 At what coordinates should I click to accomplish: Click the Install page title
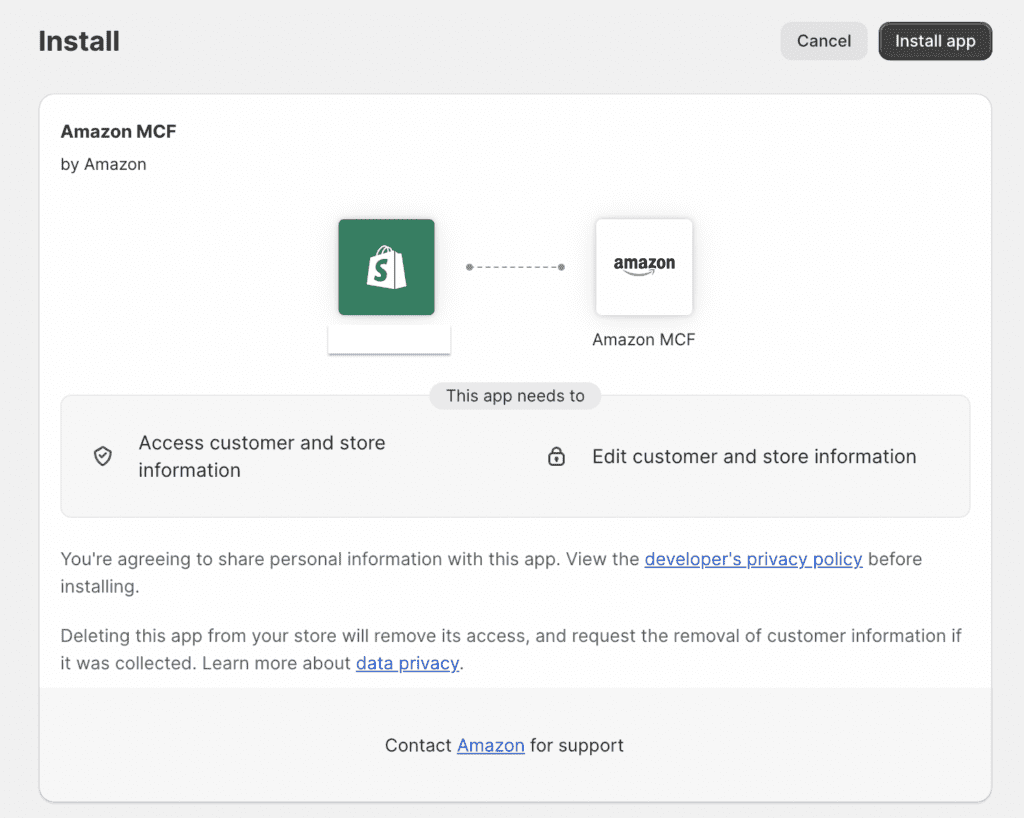click(x=79, y=41)
